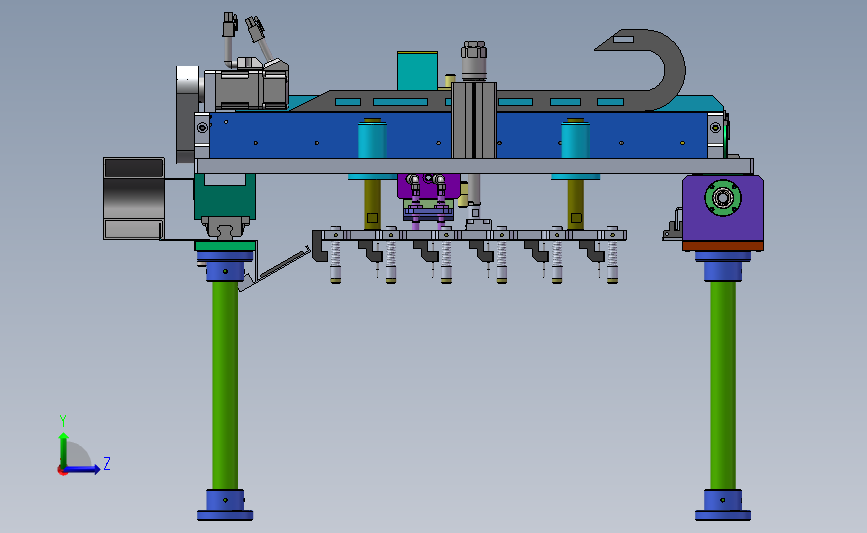867x533 pixels.
Task: Select the long blue horizontal beam
Action: [x=458, y=135]
